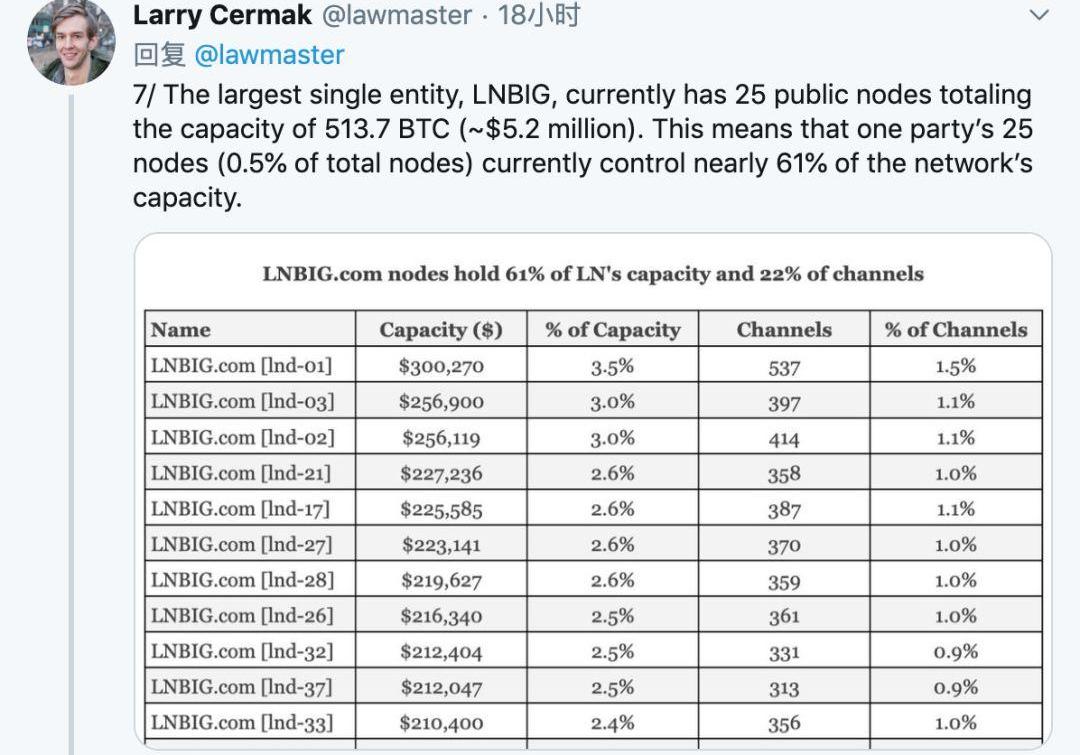Viewport: 1080px width, 755px height.
Task: Click the @lawmaster reply-to mention link
Action: pos(268,54)
